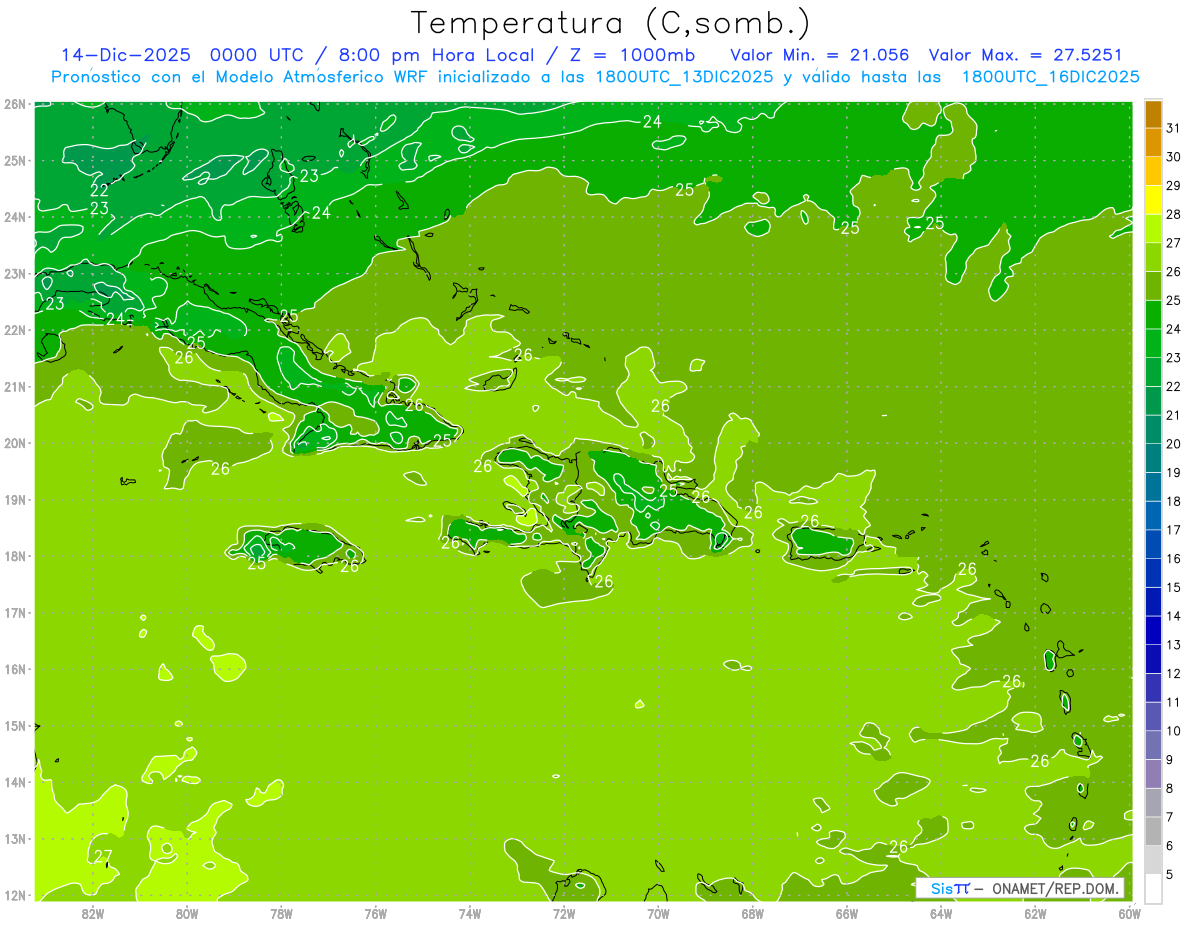This screenshot has width=1200, height=927.
Task: Click the '26N' latitude axis label
Action: click(14, 104)
